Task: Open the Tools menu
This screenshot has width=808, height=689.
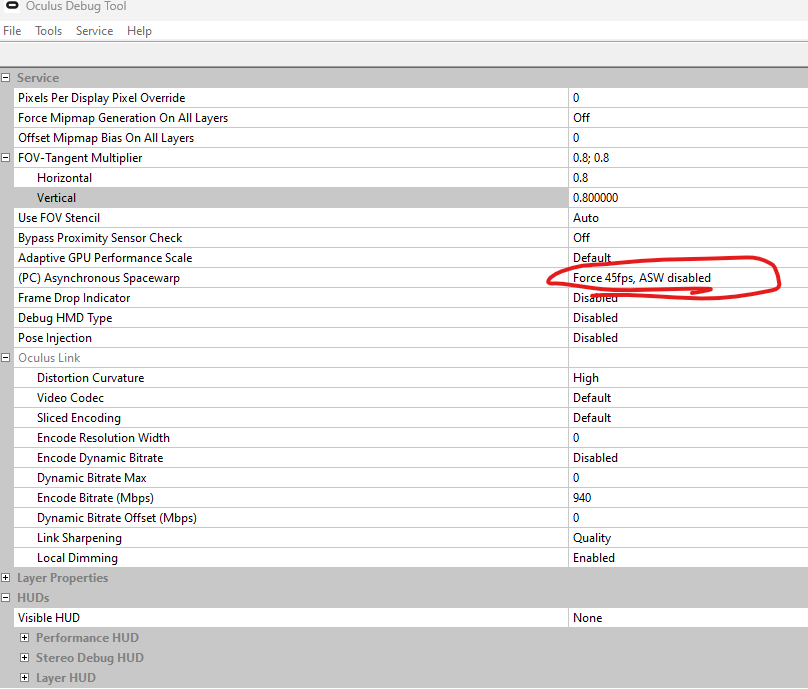Action: click(x=48, y=31)
